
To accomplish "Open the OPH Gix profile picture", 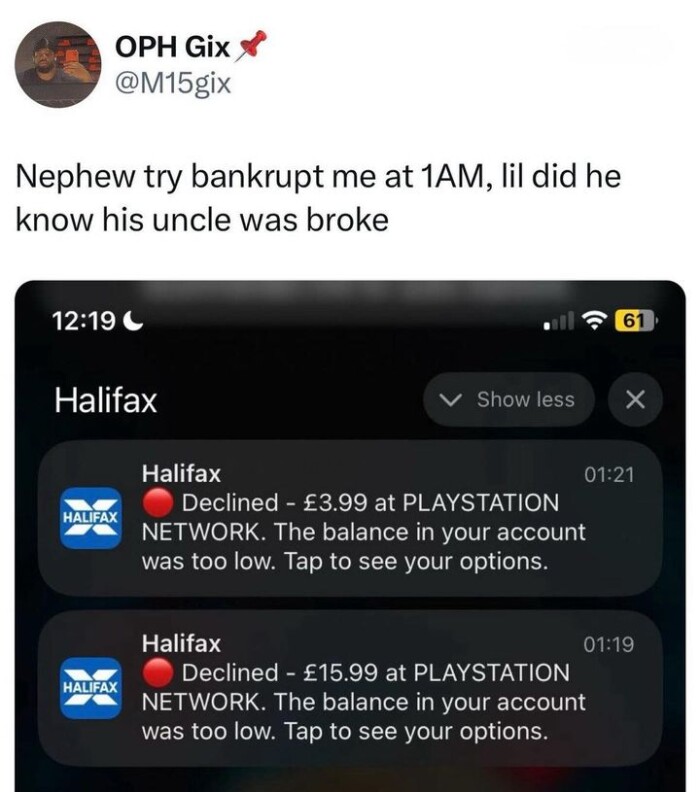I will 58,64.
